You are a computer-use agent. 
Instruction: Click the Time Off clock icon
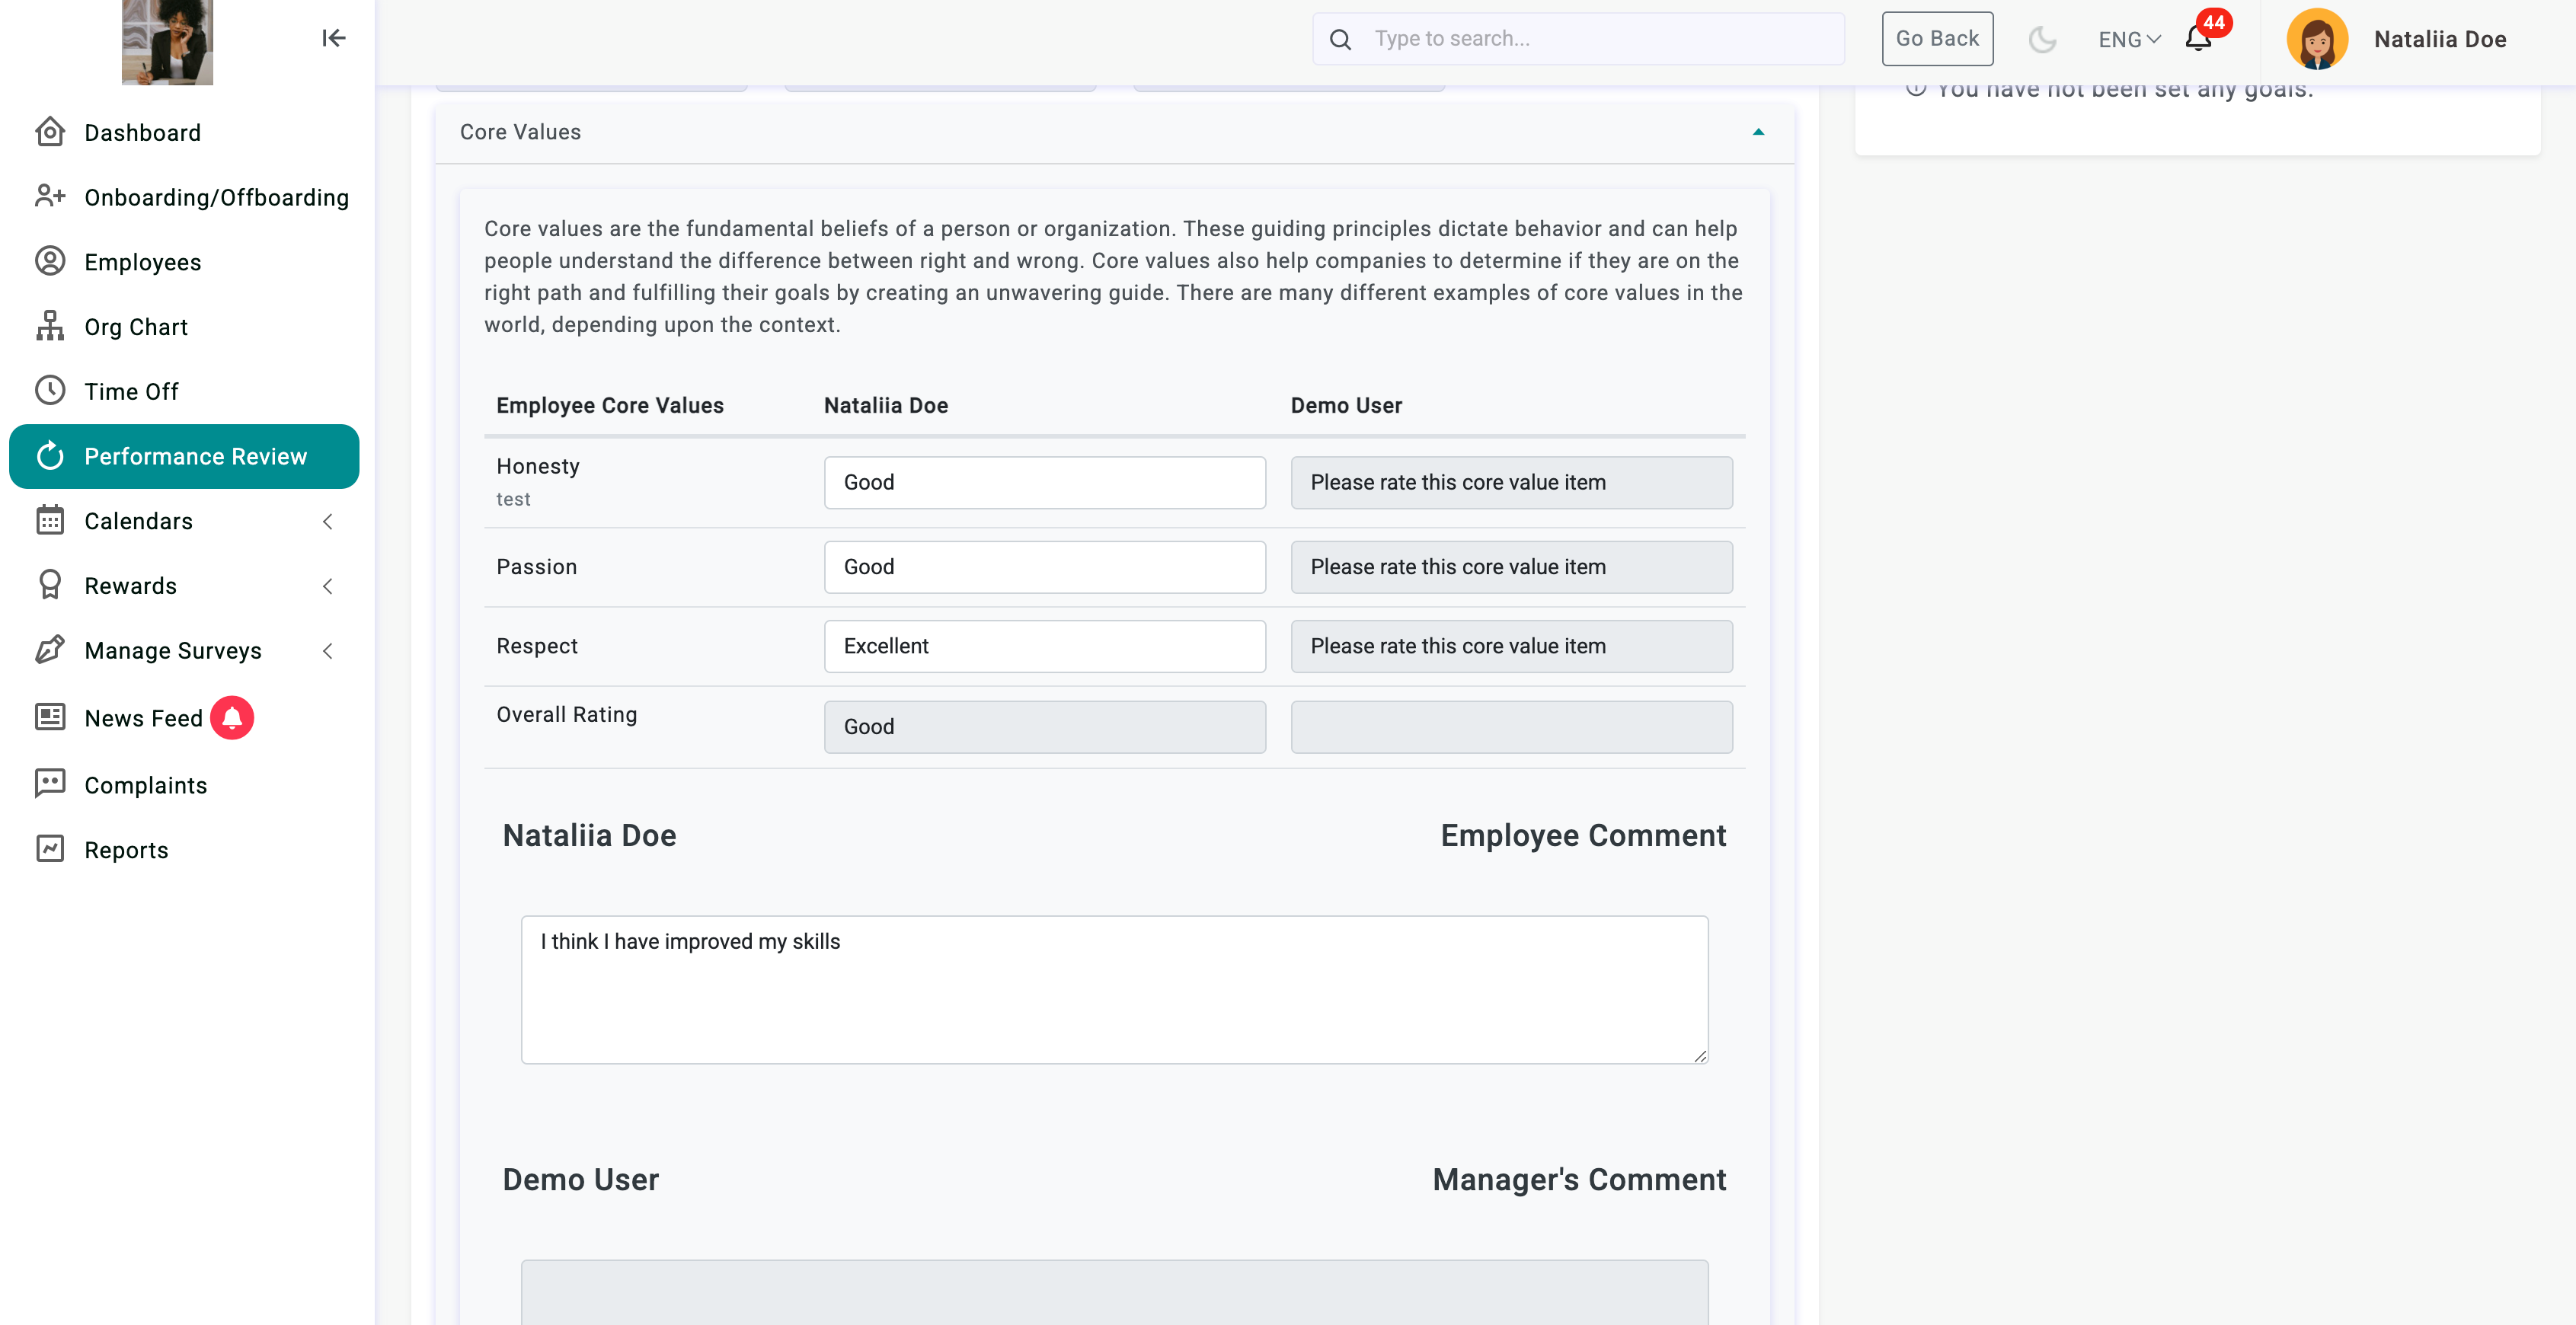(50, 391)
